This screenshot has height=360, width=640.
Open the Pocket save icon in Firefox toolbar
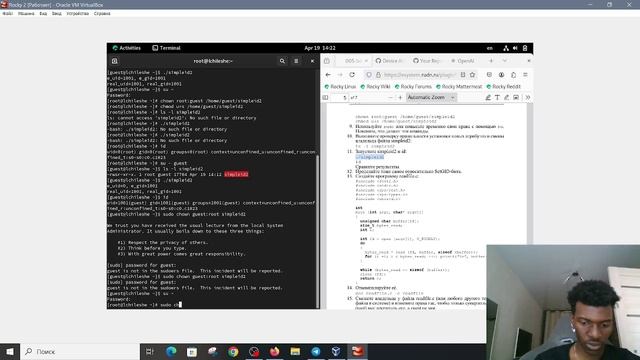[x=489, y=75]
